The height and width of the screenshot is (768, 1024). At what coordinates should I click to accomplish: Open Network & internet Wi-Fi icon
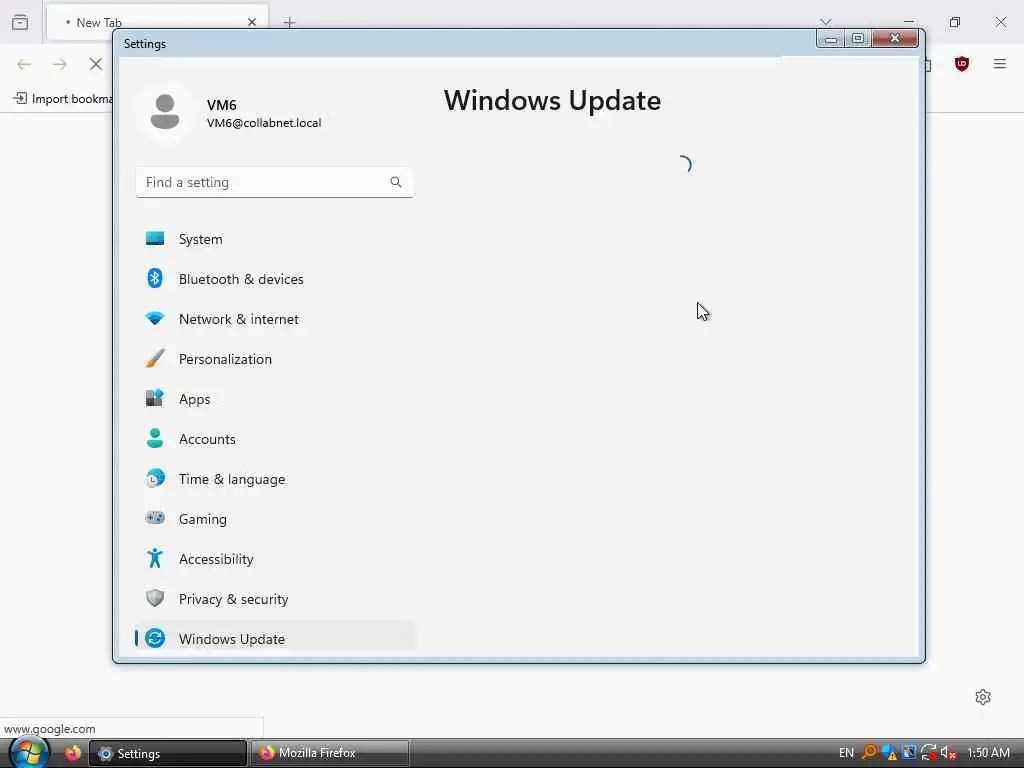pos(155,319)
